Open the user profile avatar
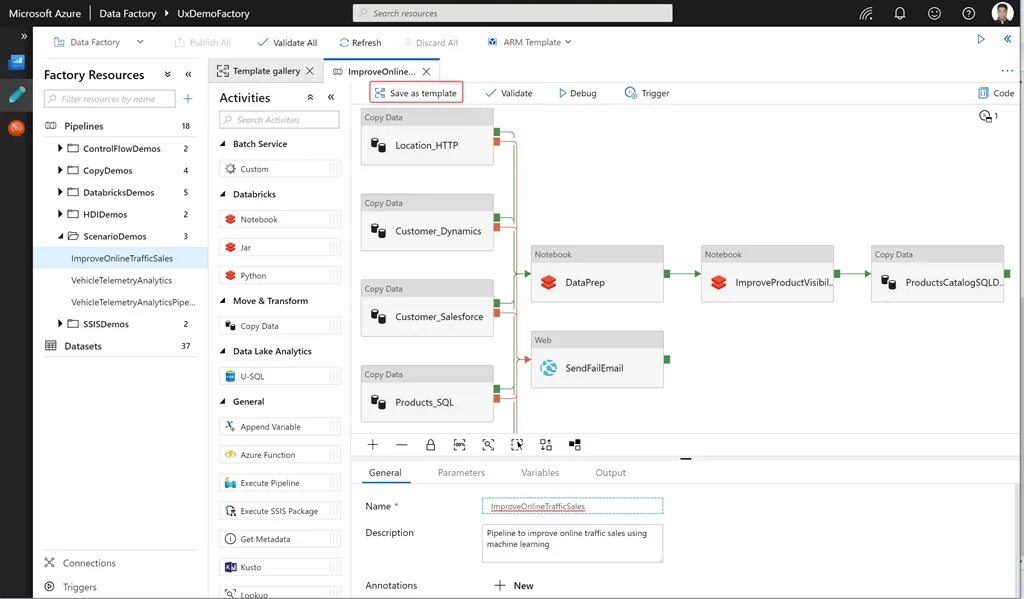This screenshot has height=599, width=1024. pyautogui.click(x=1002, y=12)
